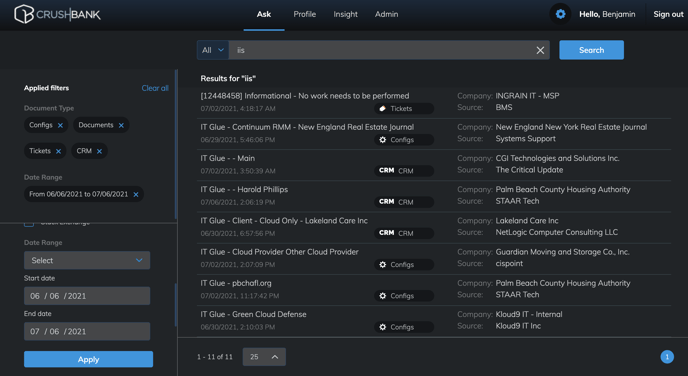Open the 25 results-per-page dropdown
Screen dimensions: 688x376
coord(264,357)
